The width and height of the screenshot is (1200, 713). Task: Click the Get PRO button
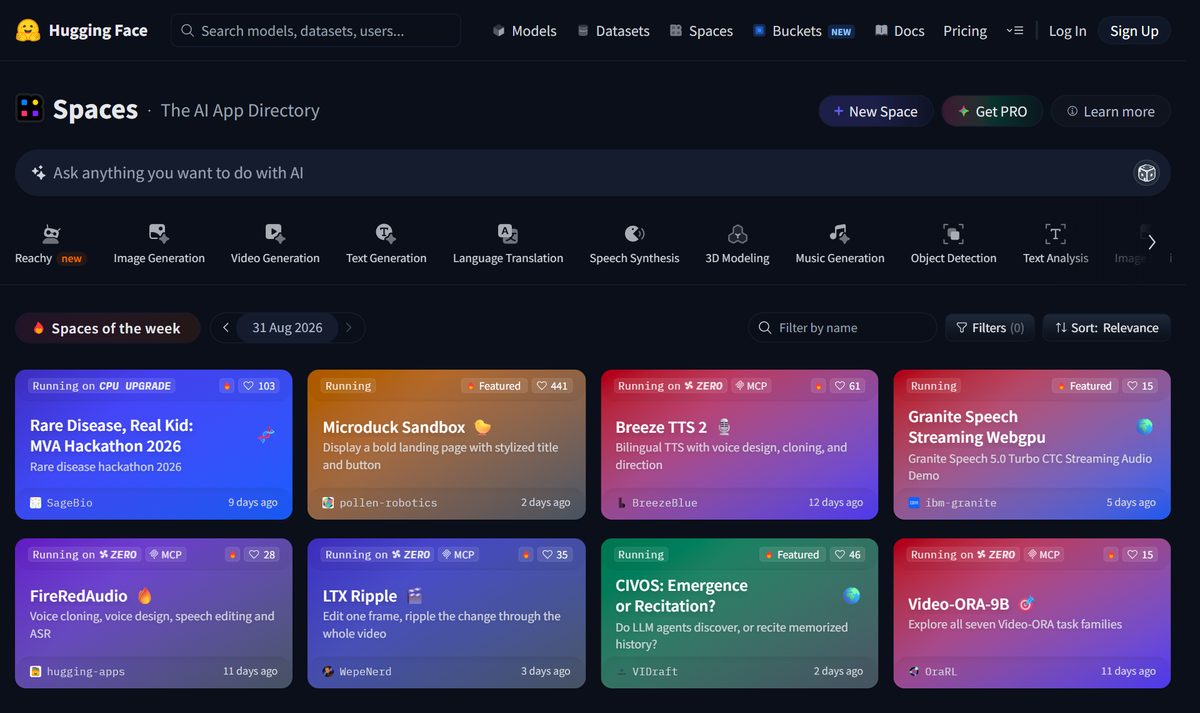tap(992, 111)
